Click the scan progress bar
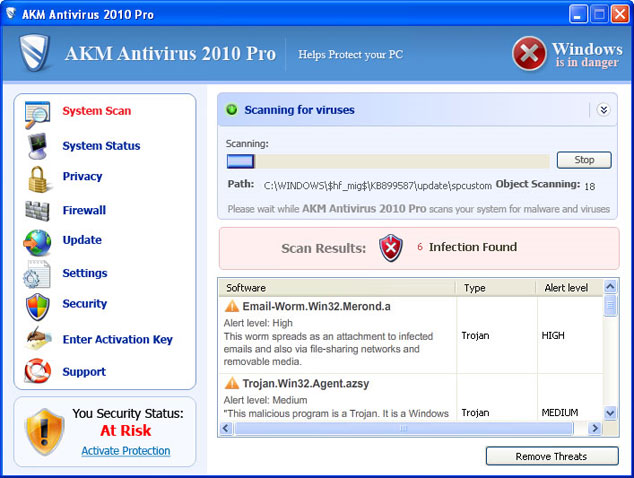 [388, 161]
